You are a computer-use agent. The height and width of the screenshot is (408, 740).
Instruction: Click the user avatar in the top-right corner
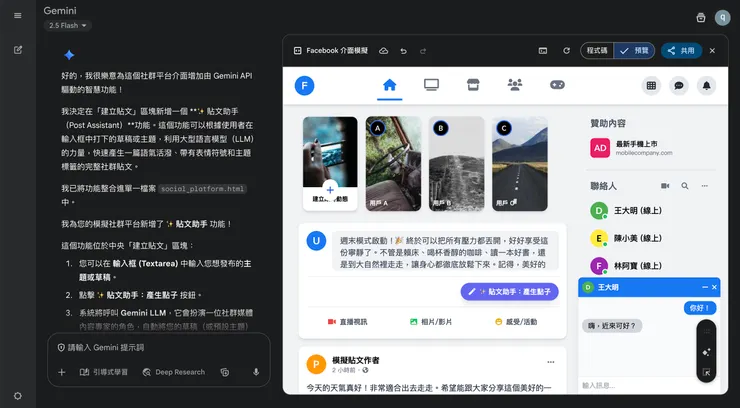(722, 17)
